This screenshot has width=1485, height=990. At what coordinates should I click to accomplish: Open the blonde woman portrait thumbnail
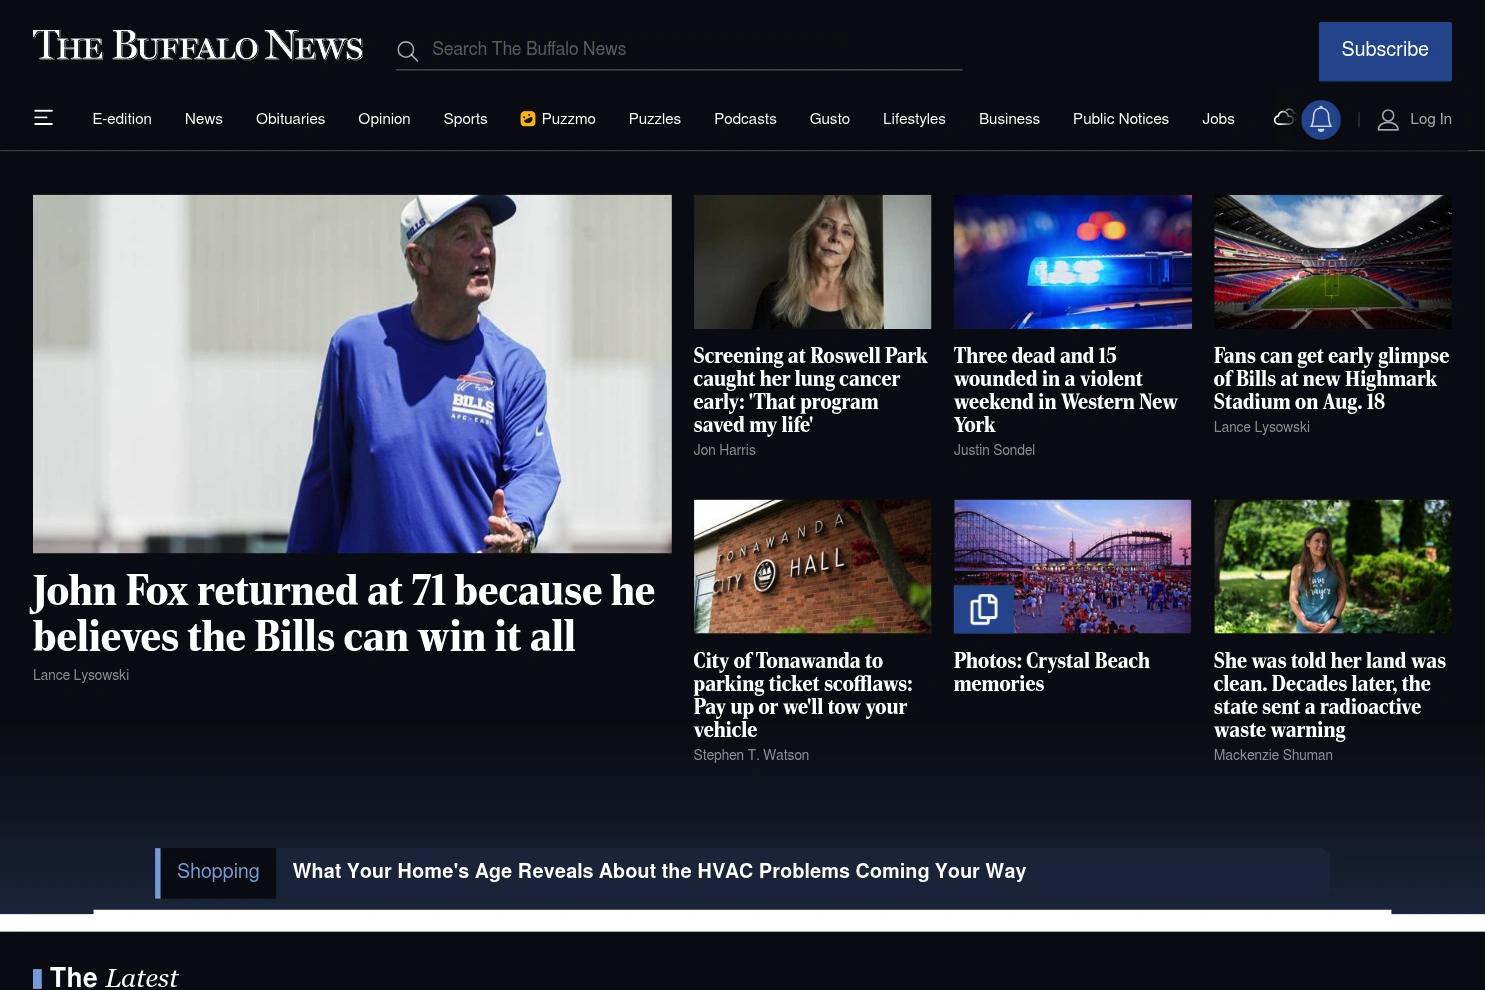[812, 262]
